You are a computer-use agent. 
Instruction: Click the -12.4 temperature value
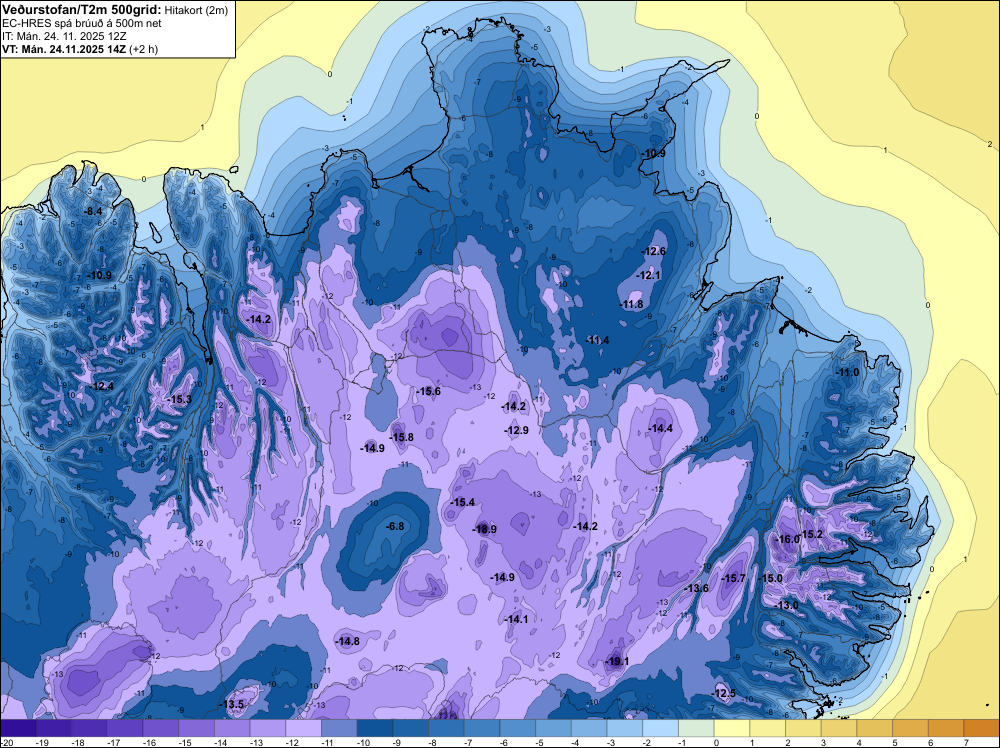tap(102, 386)
